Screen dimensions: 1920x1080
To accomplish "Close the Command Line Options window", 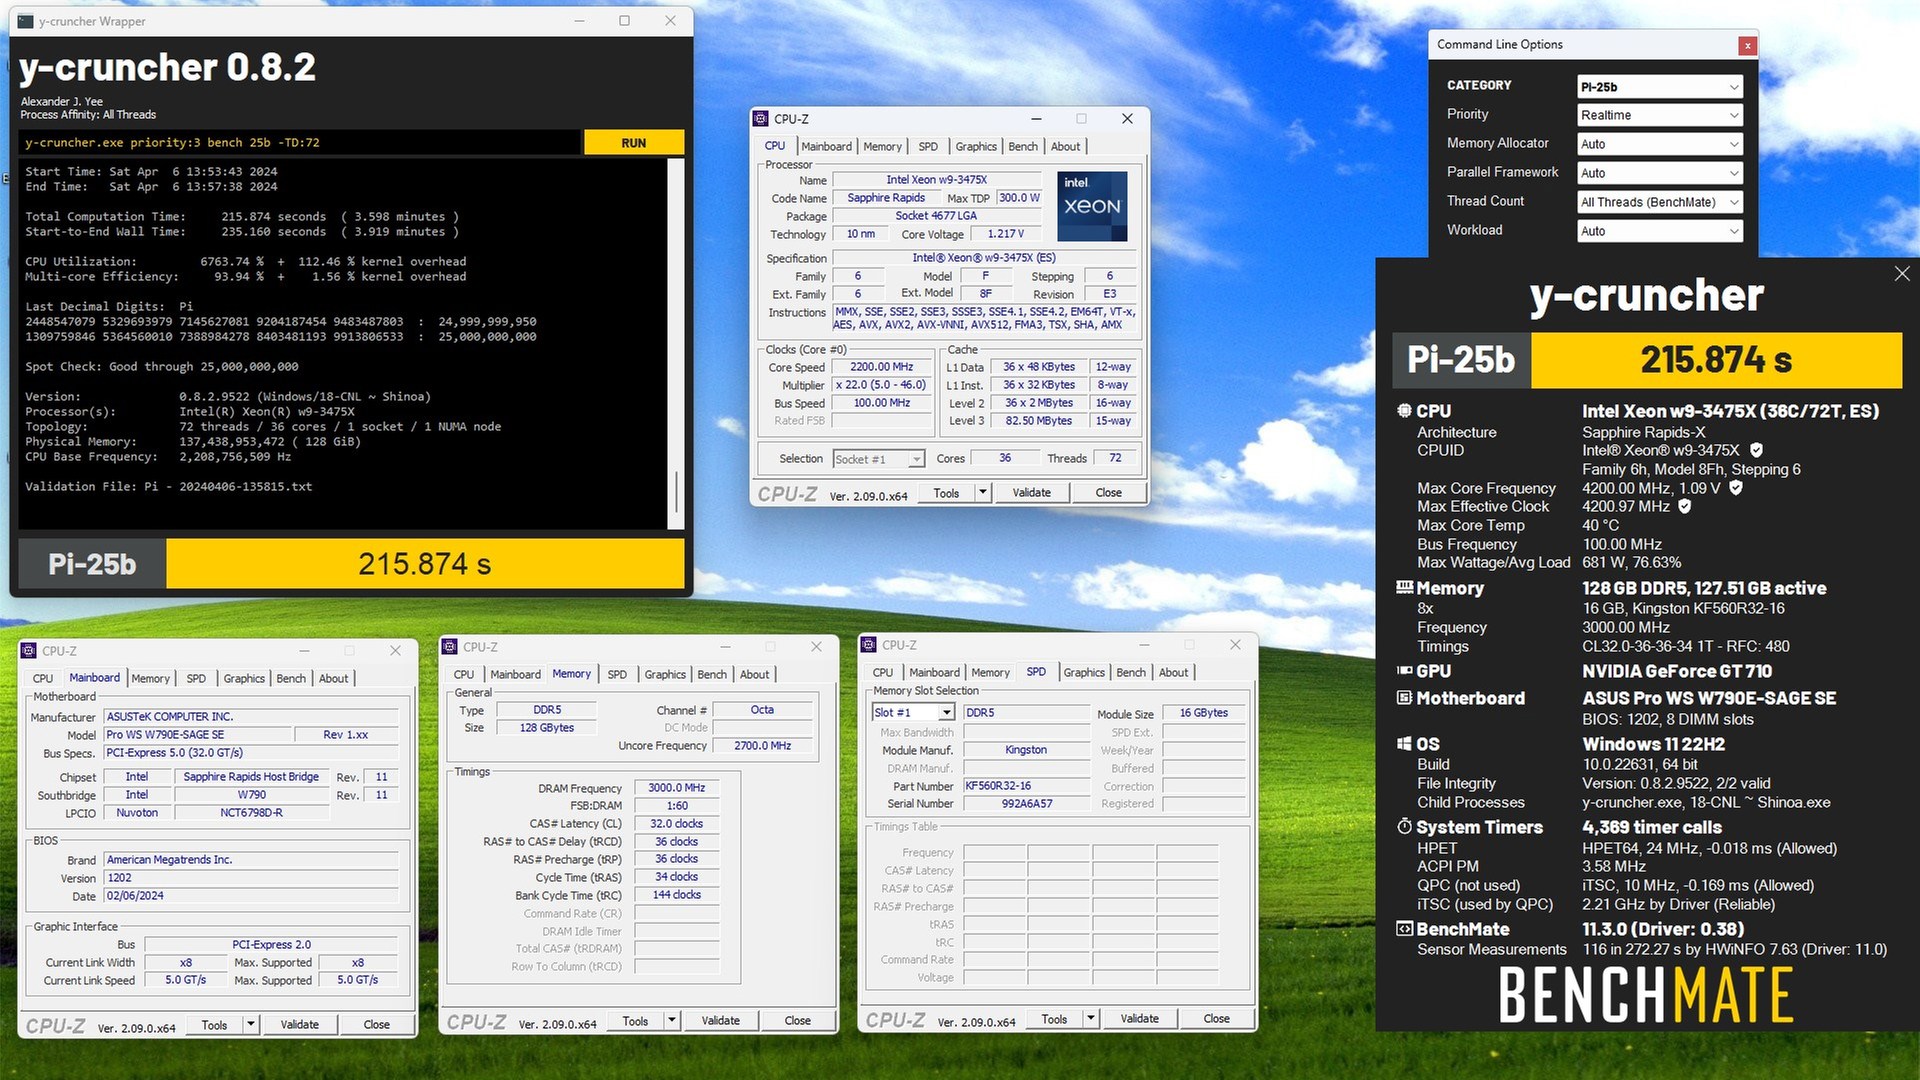I will click(1747, 45).
